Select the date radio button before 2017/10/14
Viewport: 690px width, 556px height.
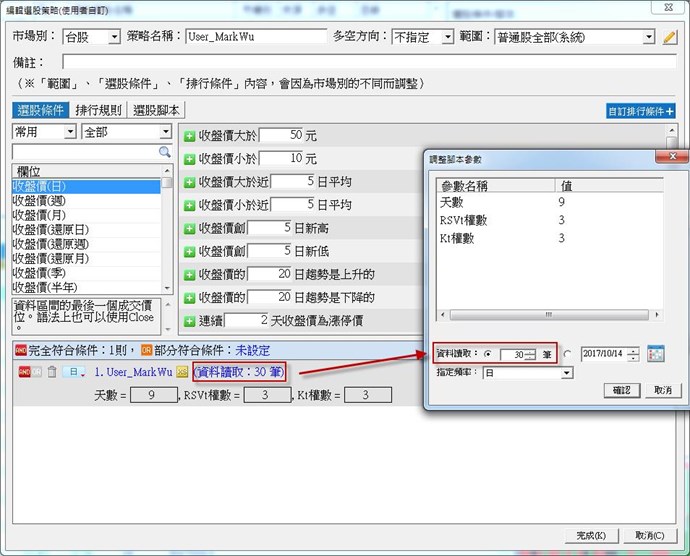[567, 353]
